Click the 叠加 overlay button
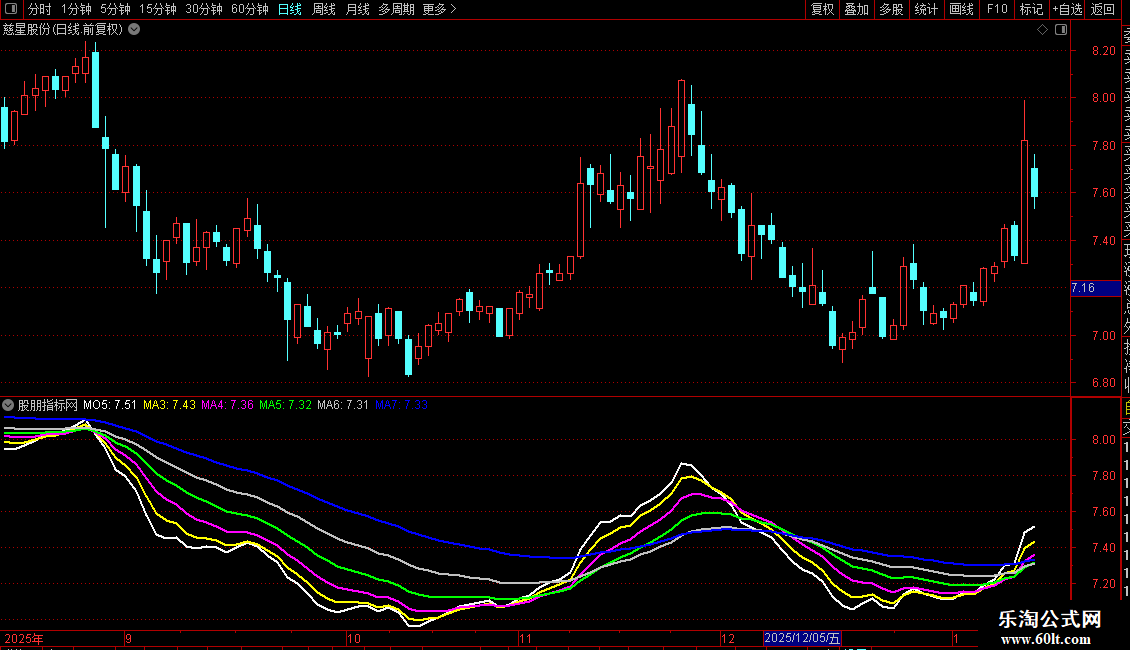 (856, 9)
